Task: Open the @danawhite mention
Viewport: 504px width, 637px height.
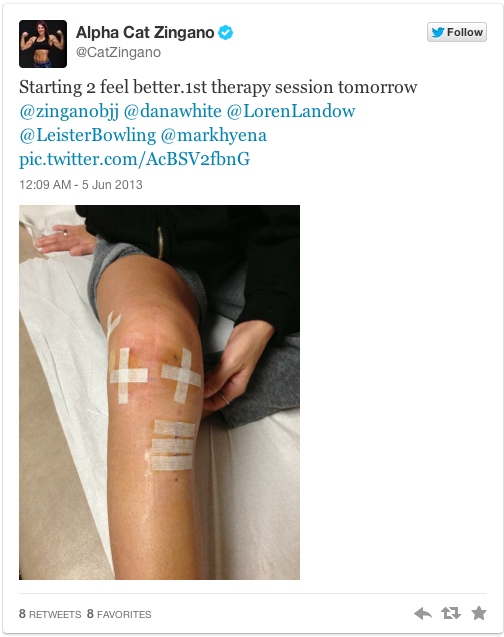Action: click(173, 111)
